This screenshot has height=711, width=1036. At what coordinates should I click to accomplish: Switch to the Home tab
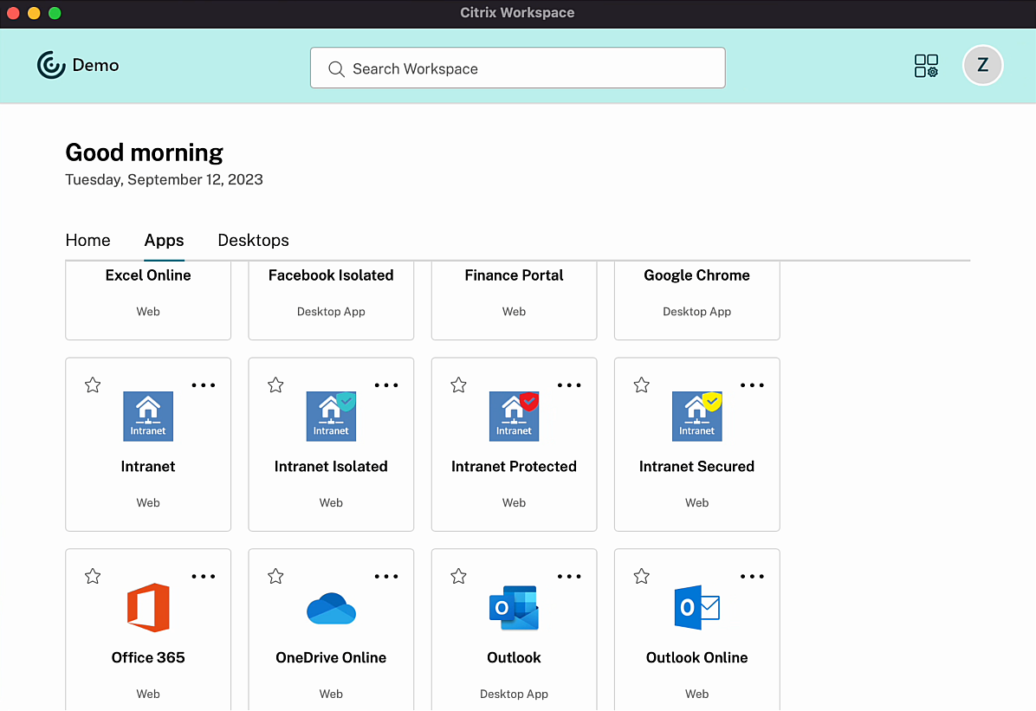tap(88, 240)
